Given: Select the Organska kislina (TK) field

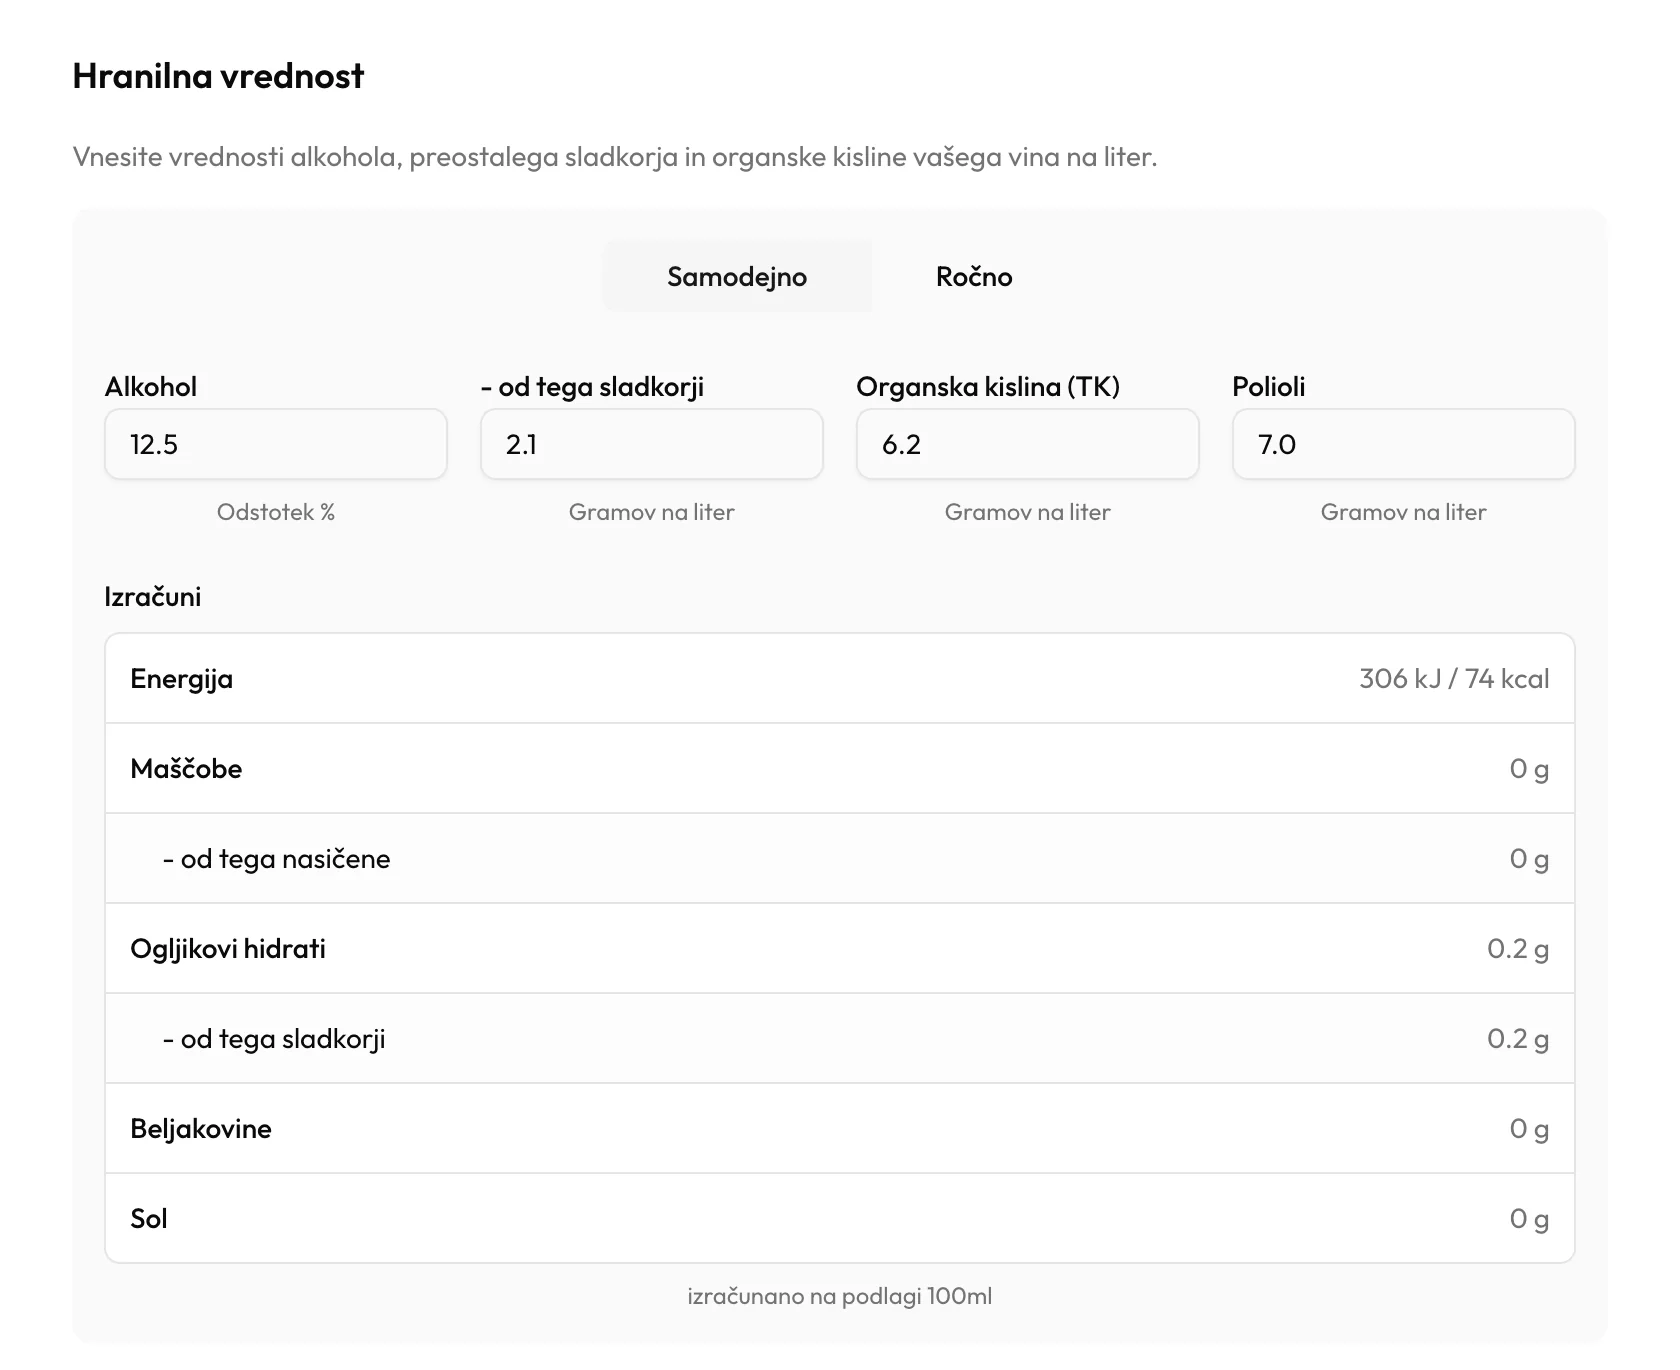Looking at the screenshot, I should [1028, 444].
